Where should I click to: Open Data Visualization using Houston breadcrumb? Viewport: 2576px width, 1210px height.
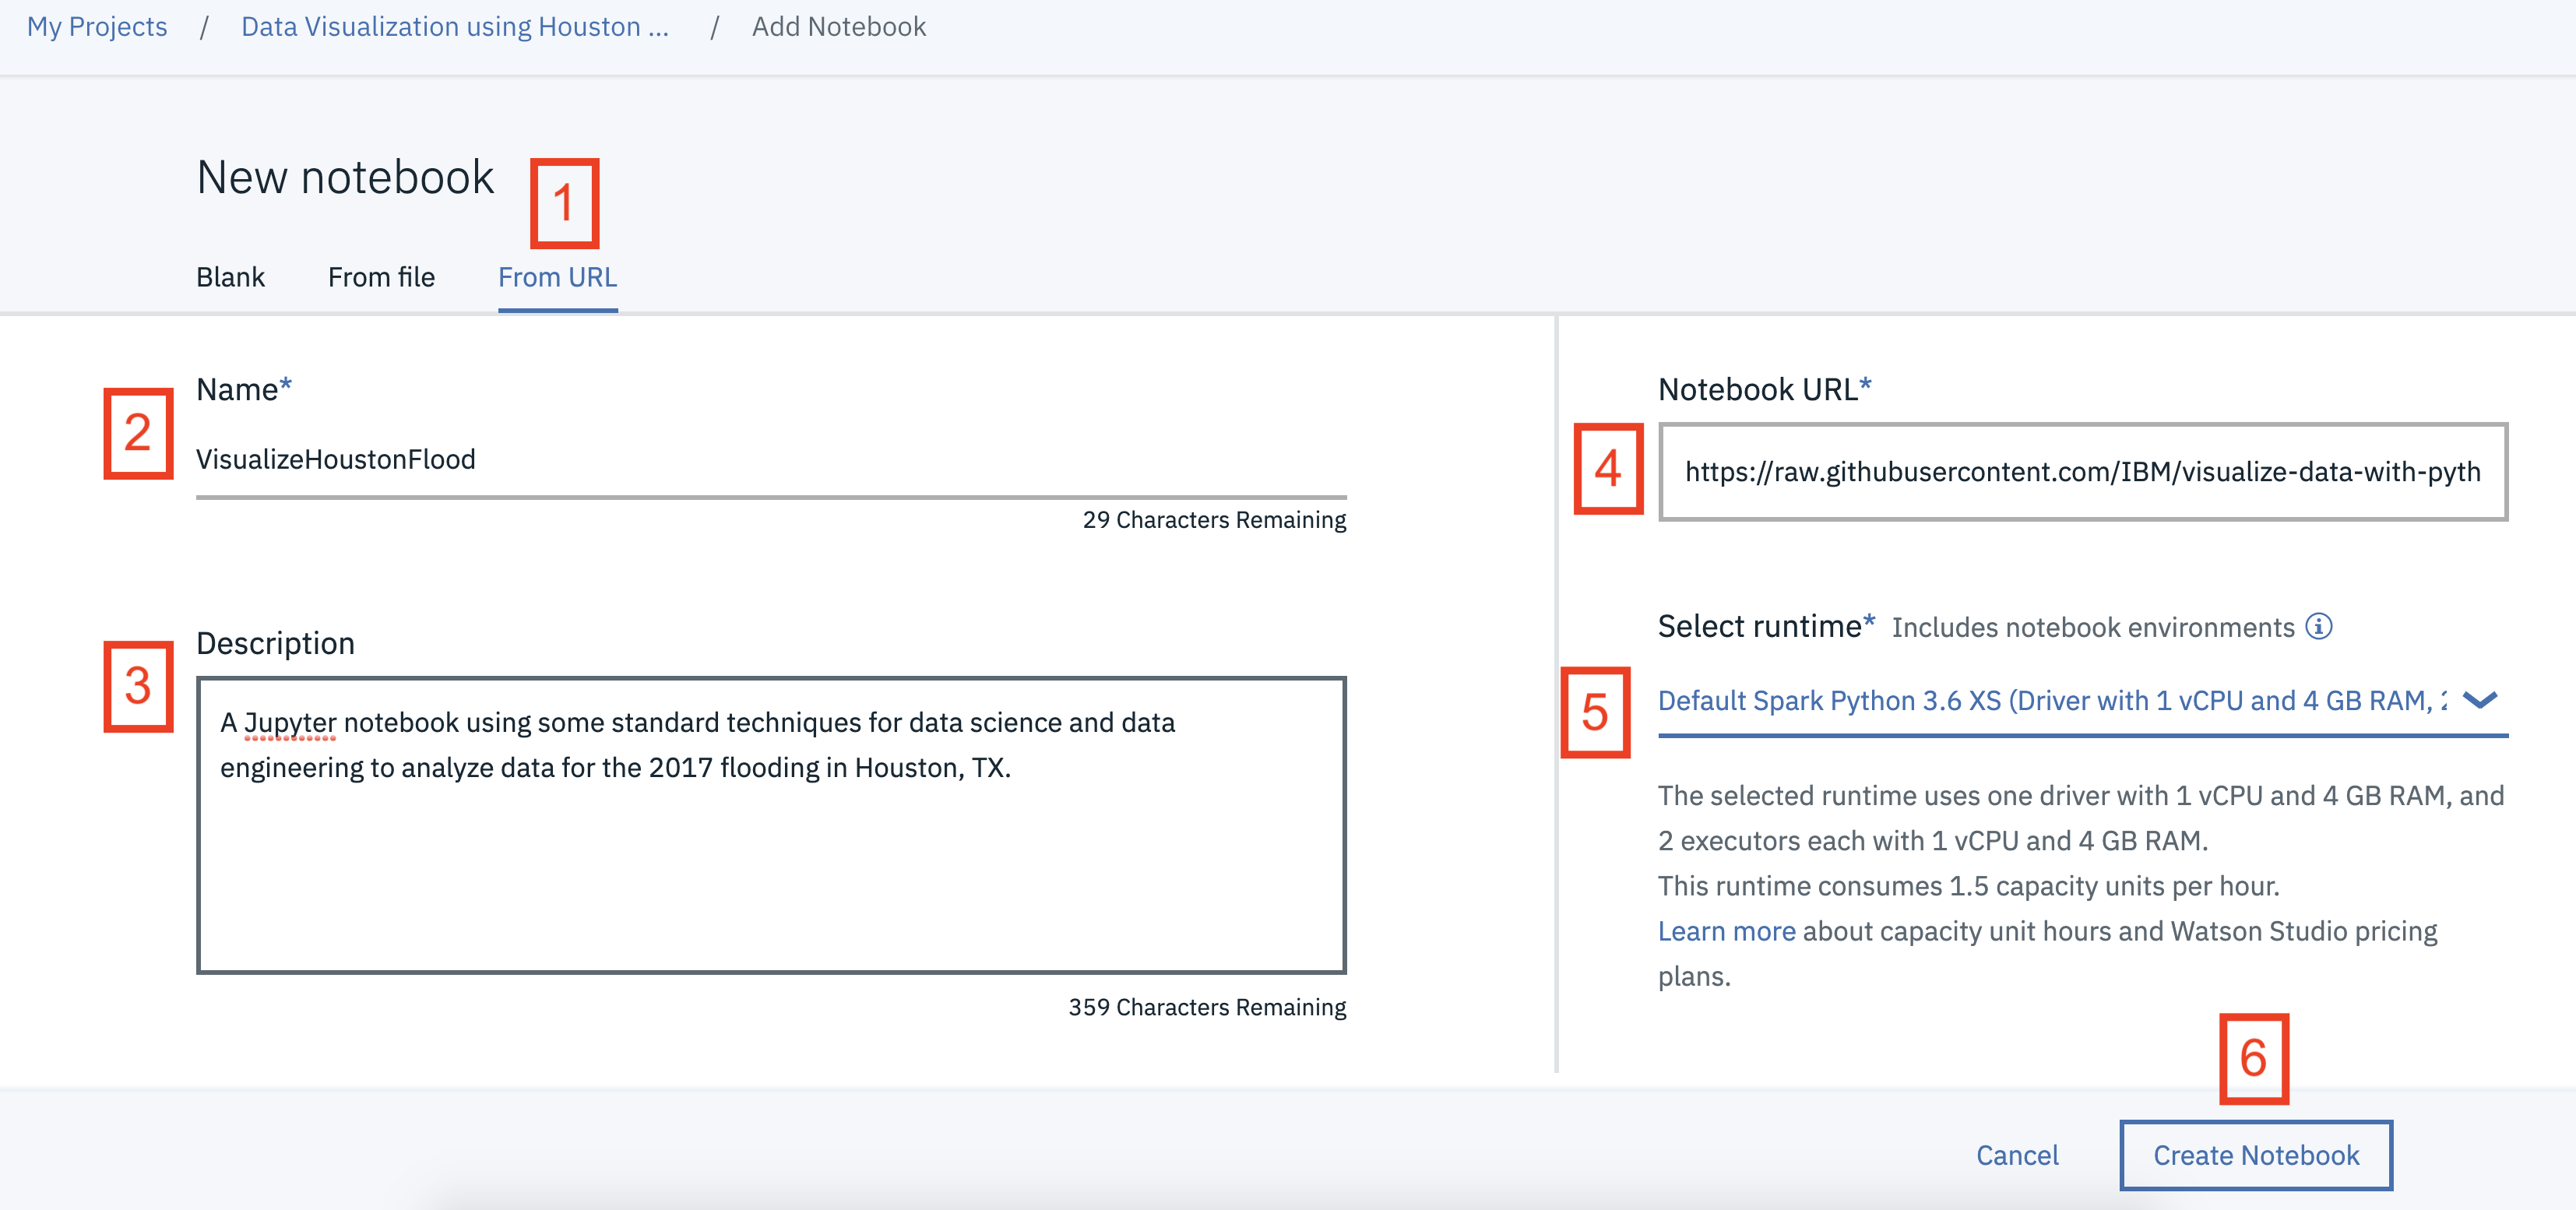[x=454, y=27]
